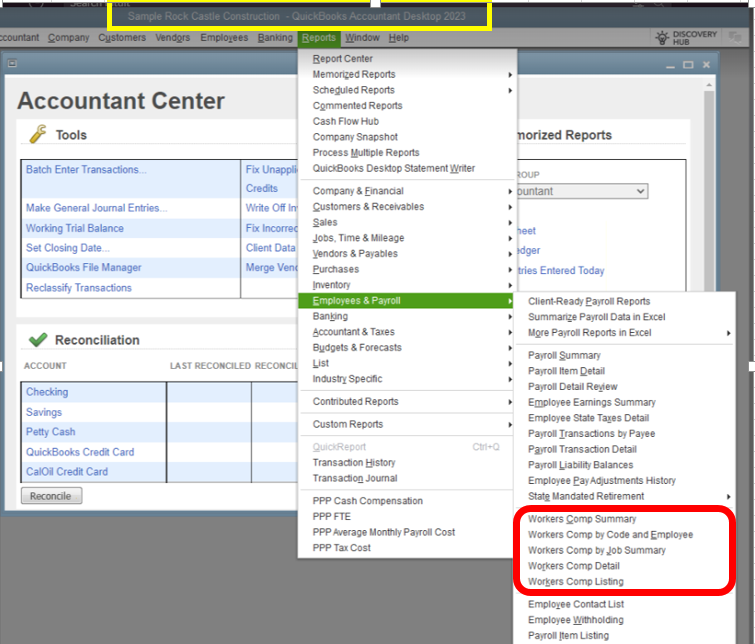Expand the Company & Financial submenu

tap(510, 191)
